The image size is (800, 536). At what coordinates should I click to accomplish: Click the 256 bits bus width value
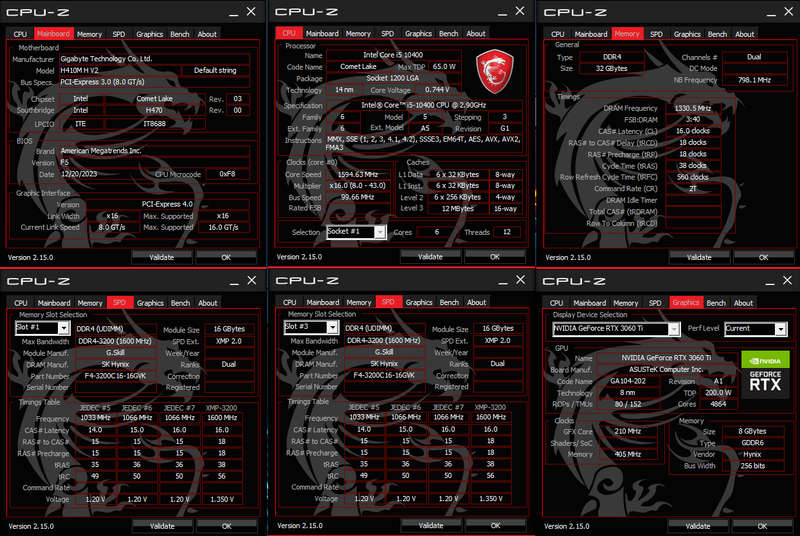(752, 466)
